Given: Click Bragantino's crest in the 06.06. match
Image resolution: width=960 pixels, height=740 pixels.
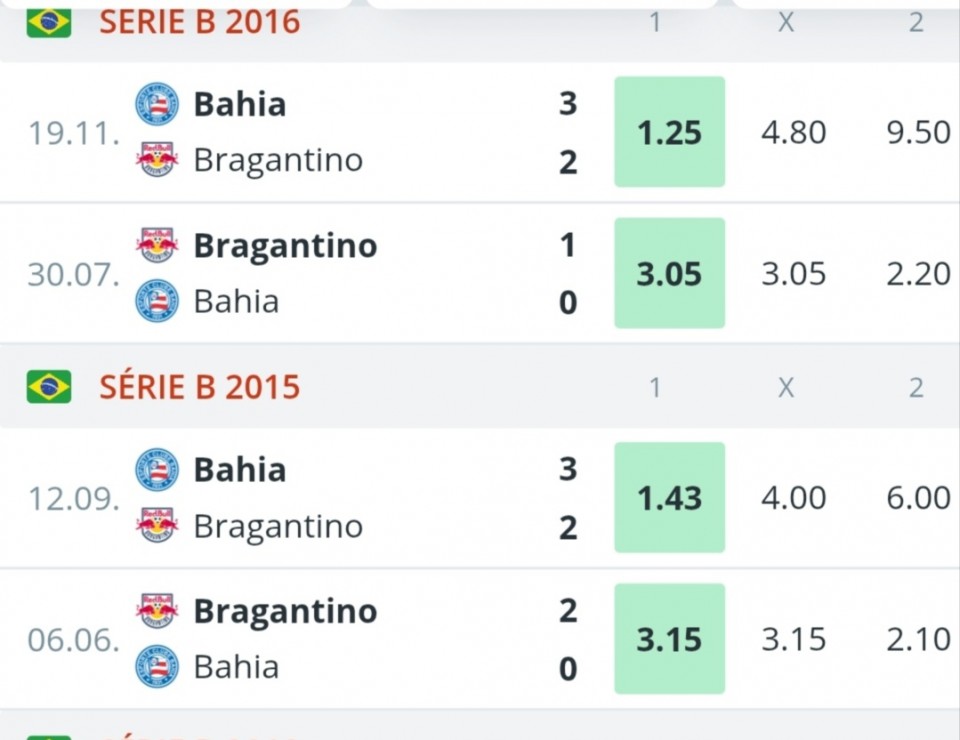Looking at the screenshot, I should click(x=157, y=611).
